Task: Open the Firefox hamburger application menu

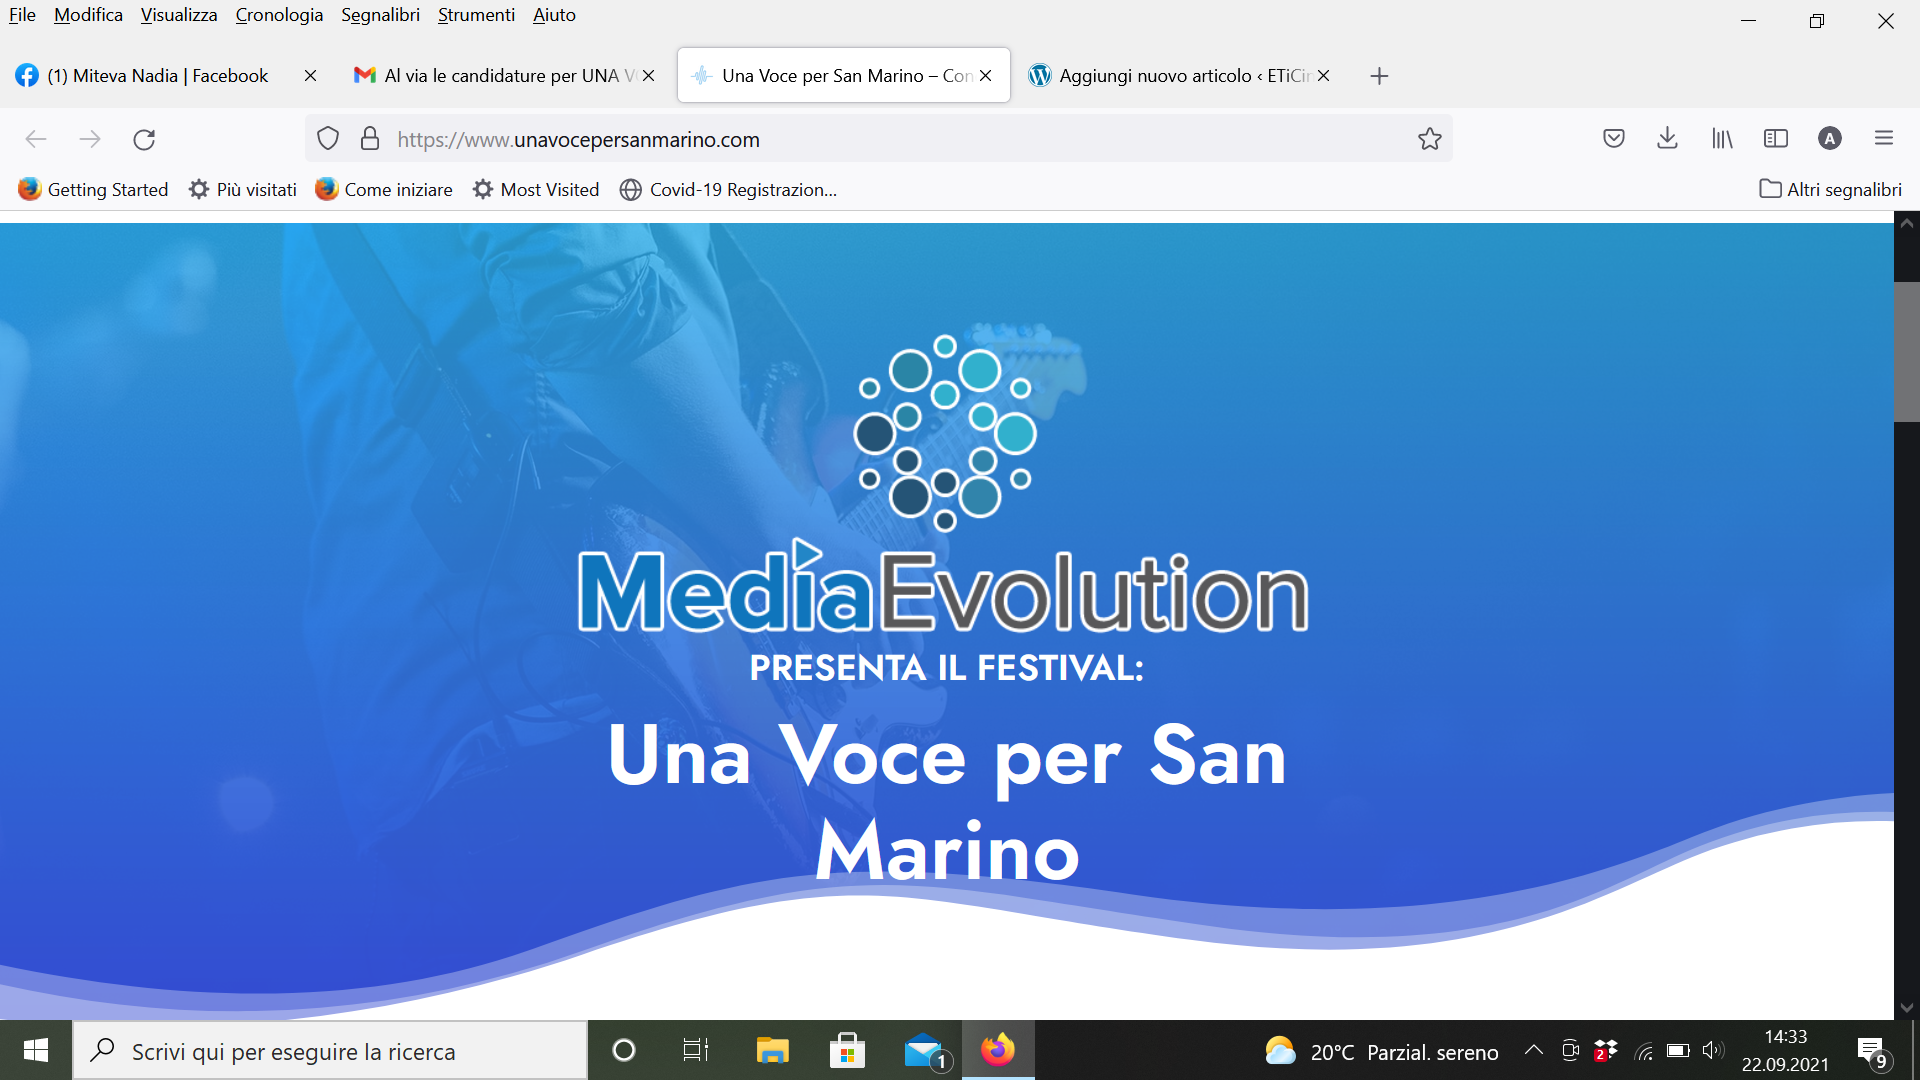Action: coord(1884,139)
